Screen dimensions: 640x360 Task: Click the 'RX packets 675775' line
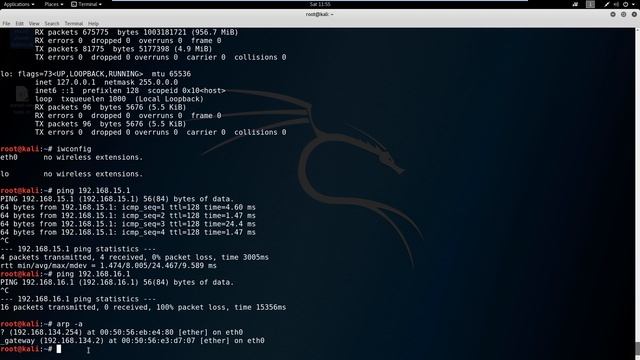click(x=136, y=32)
